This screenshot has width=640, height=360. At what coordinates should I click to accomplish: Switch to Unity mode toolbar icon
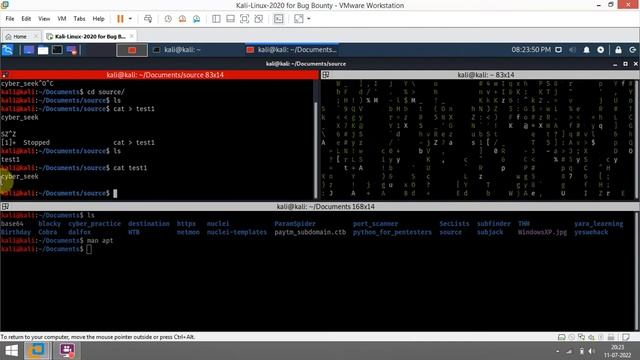coord(258,19)
